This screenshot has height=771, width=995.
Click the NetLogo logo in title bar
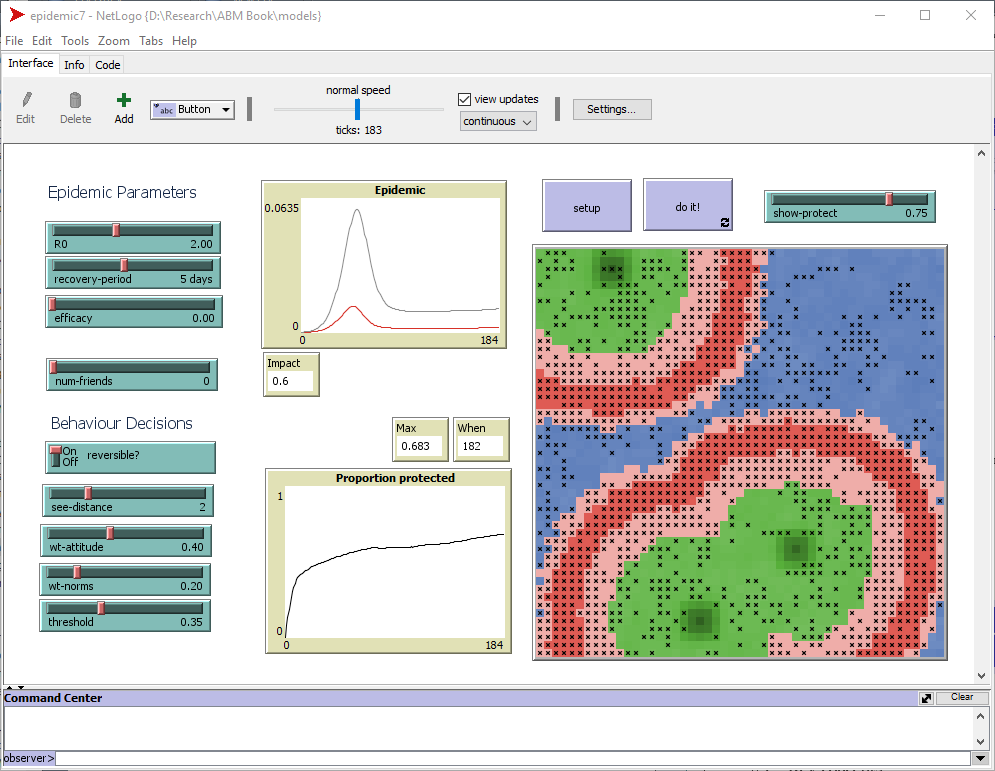tap(16, 16)
